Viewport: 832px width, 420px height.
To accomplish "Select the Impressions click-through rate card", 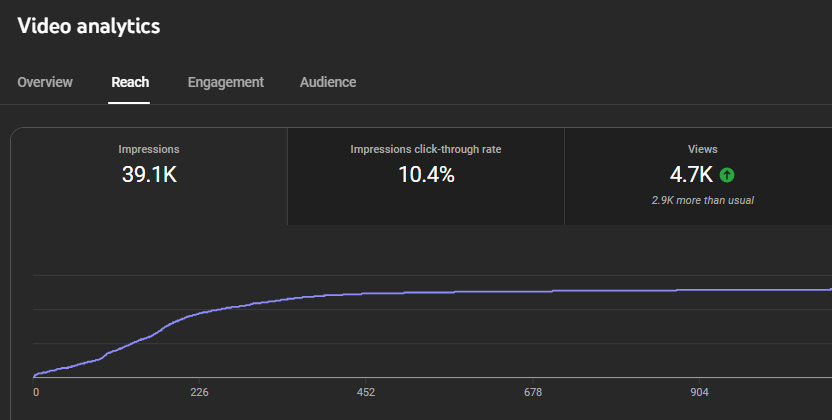I will [426, 176].
